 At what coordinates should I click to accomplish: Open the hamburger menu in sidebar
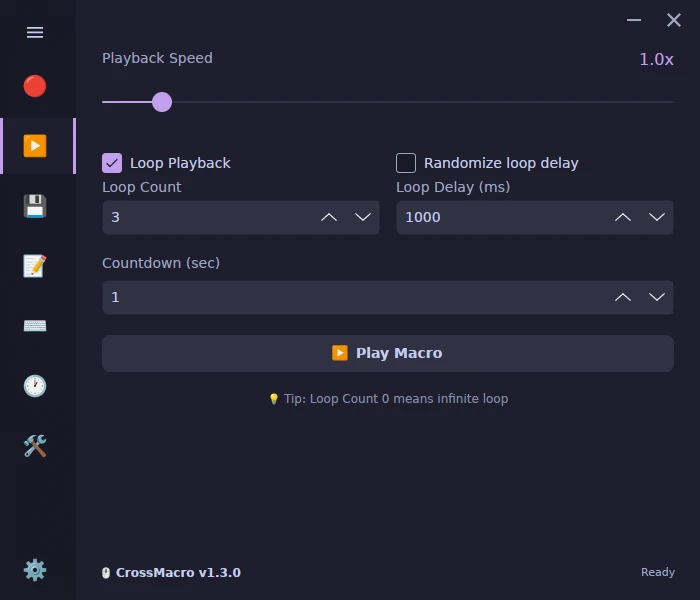coord(35,32)
